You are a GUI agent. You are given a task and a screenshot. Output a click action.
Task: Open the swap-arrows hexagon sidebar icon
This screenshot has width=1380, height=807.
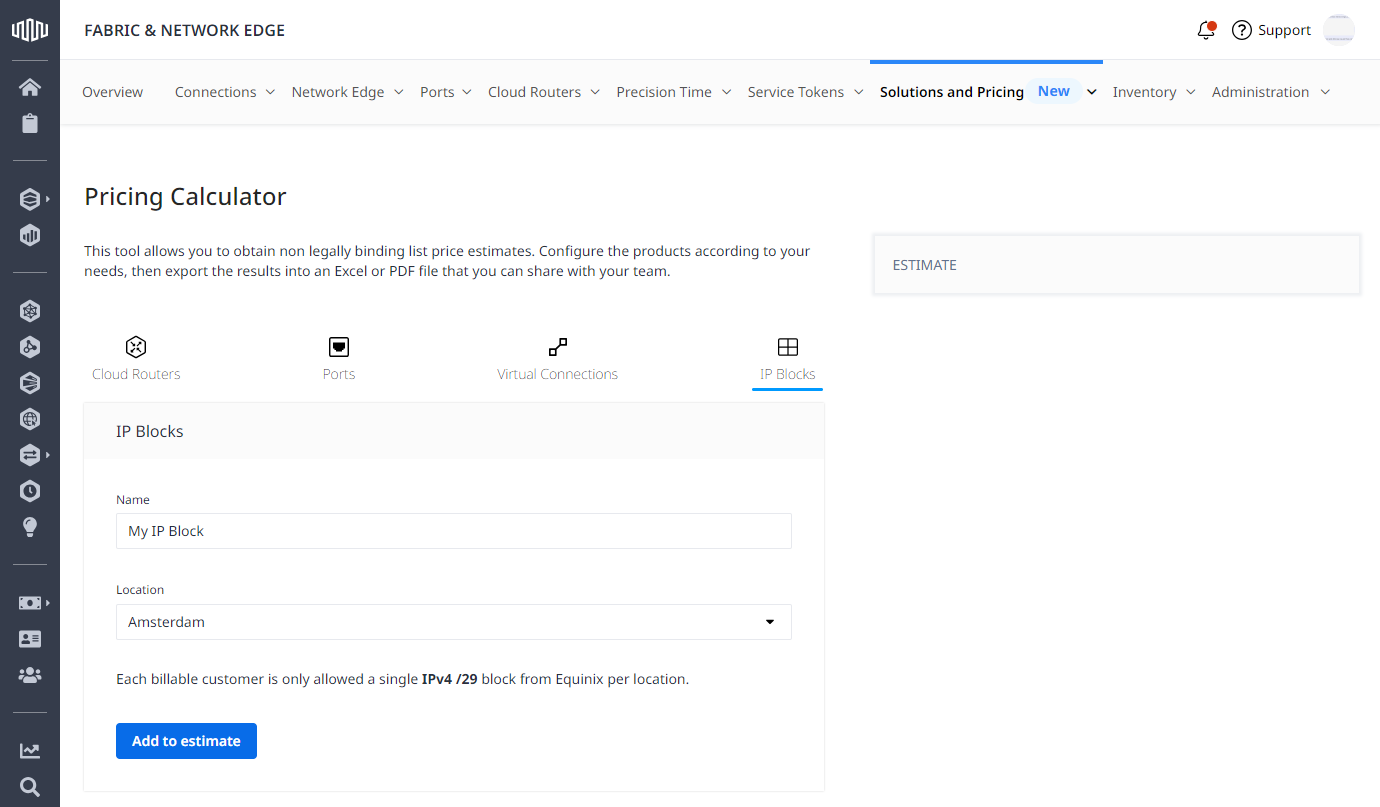click(x=30, y=455)
